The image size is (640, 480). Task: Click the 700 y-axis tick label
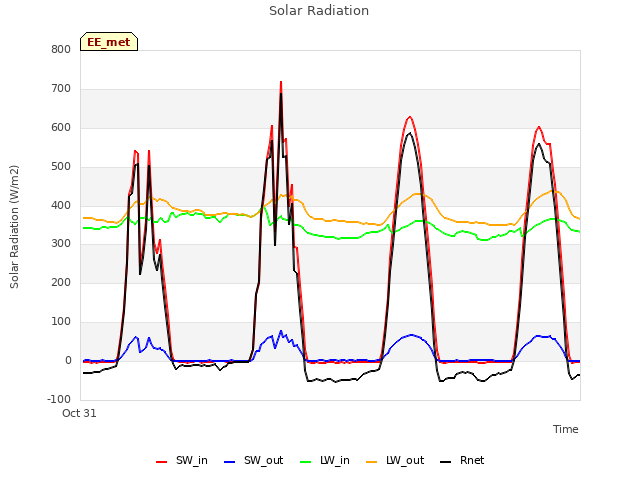point(61,89)
